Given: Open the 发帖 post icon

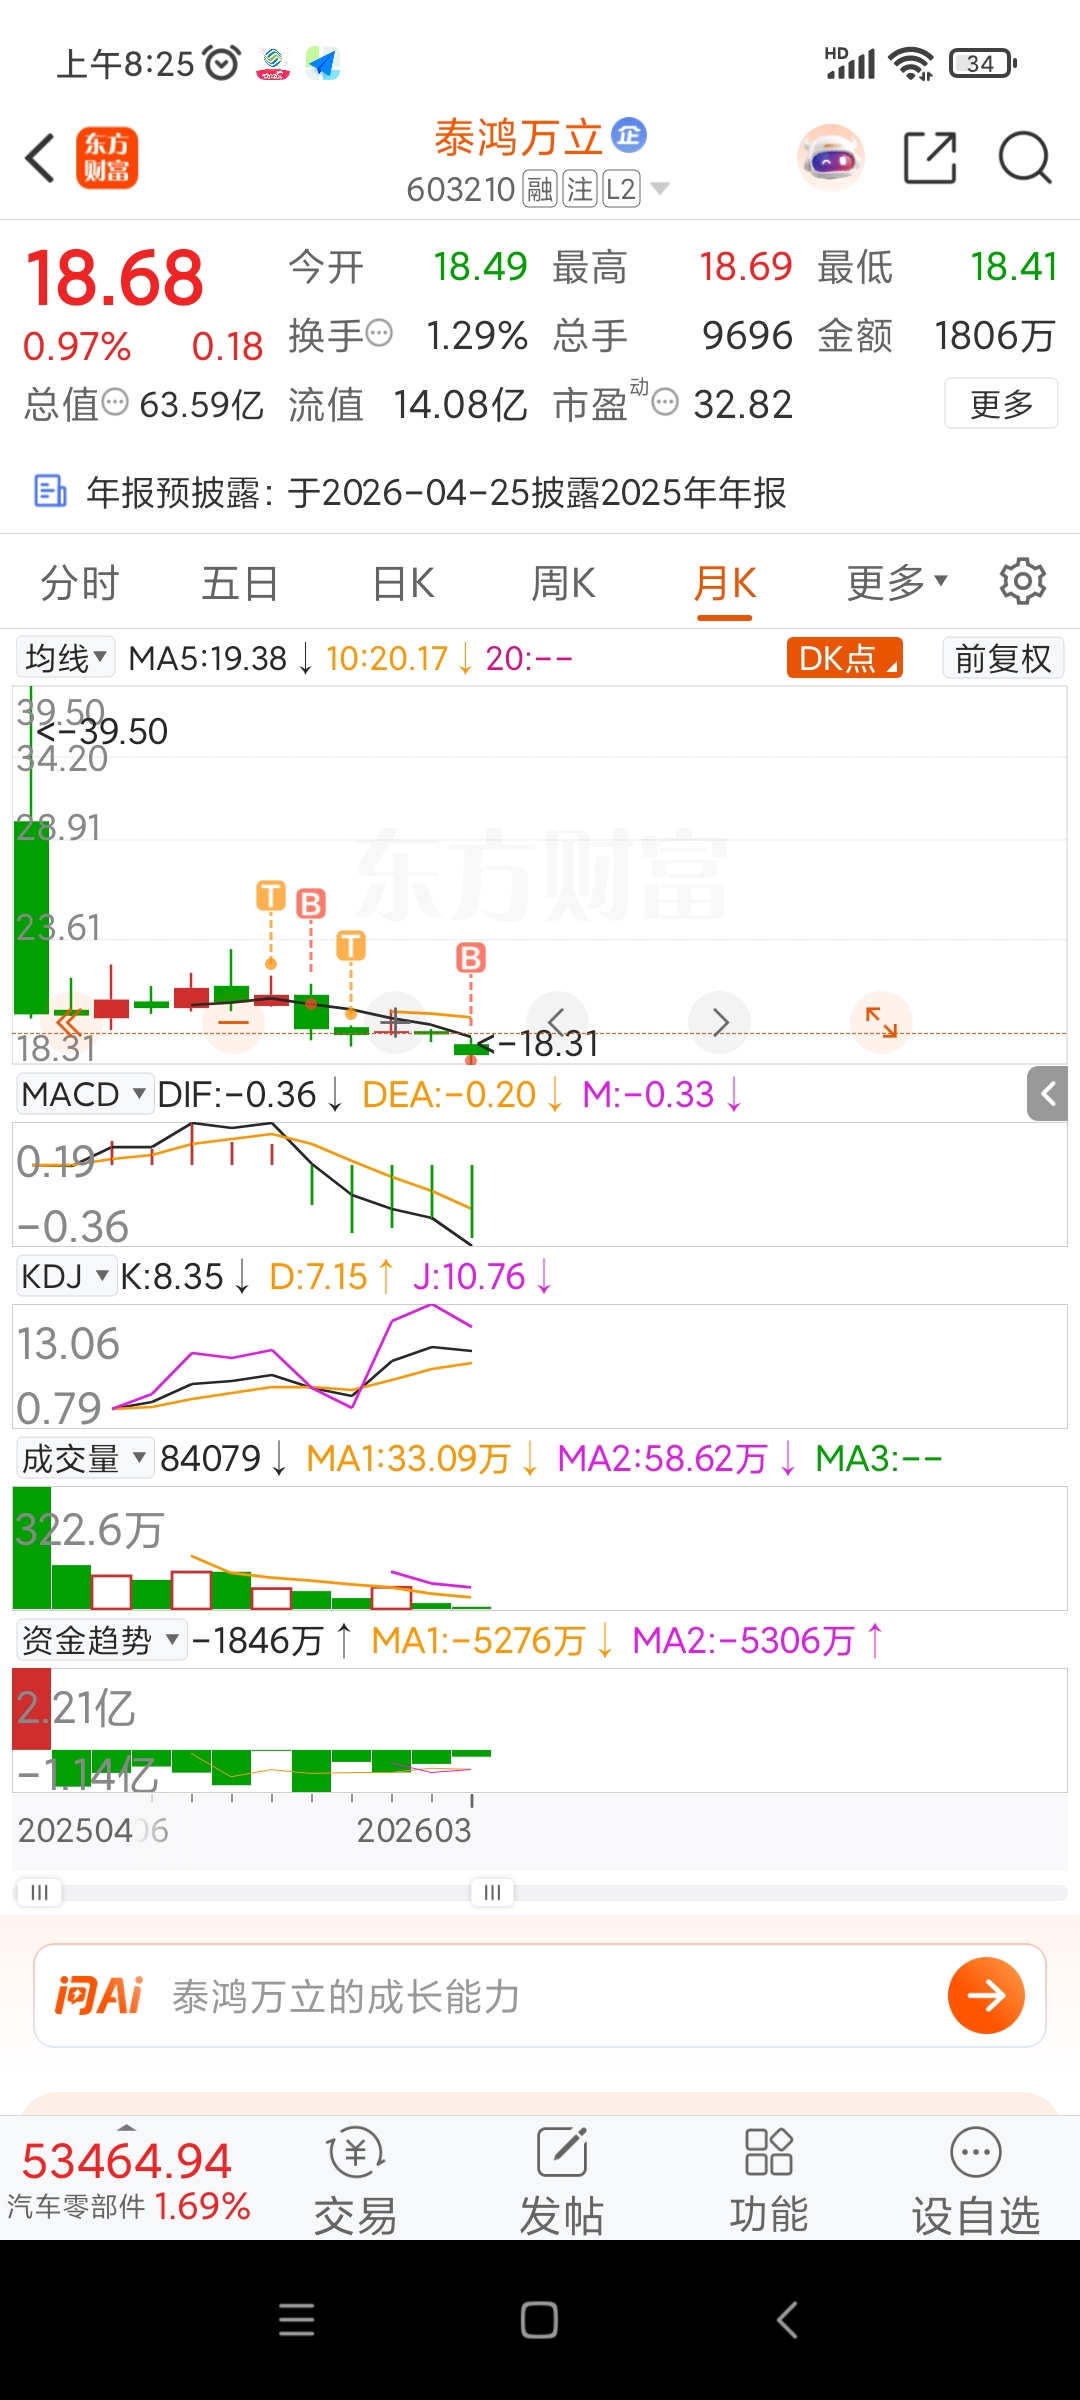Looking at the screenshot, I should 562,2180.
